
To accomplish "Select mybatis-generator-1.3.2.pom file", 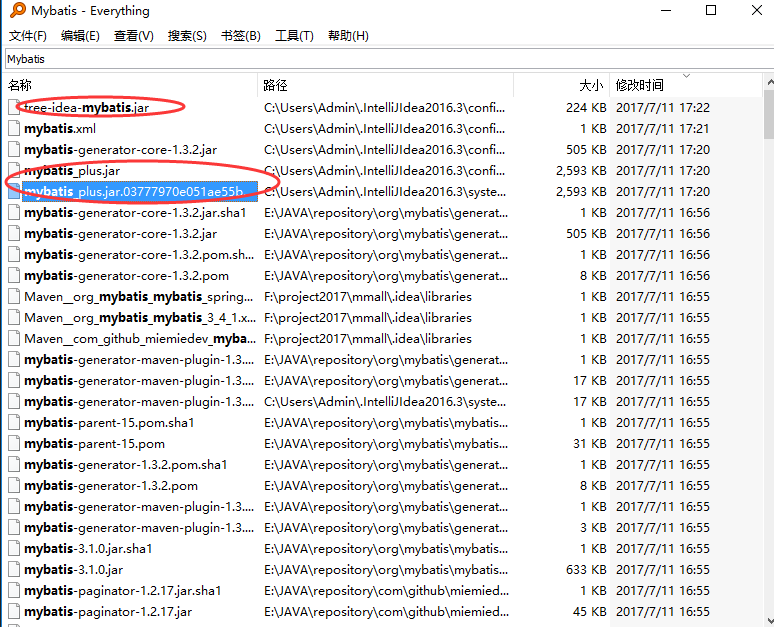I will click(x=111, y=486).
